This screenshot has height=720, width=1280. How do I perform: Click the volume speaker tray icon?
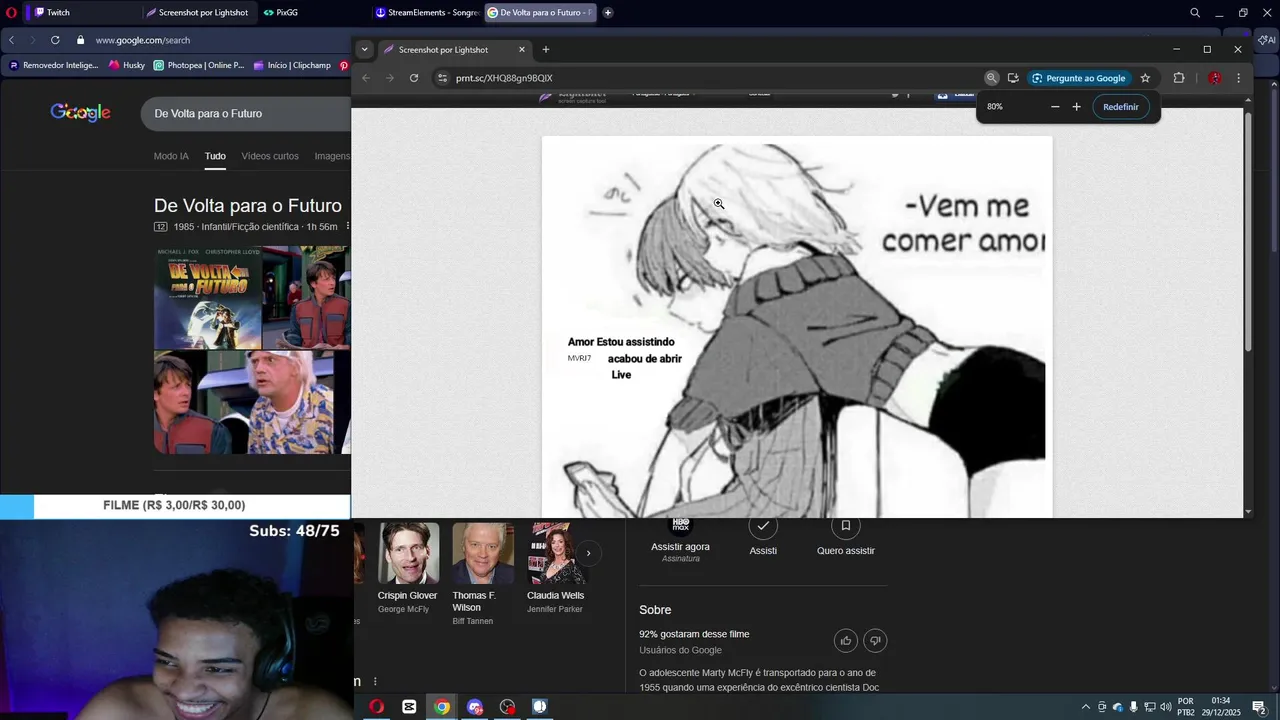(x=1165, y=707)
